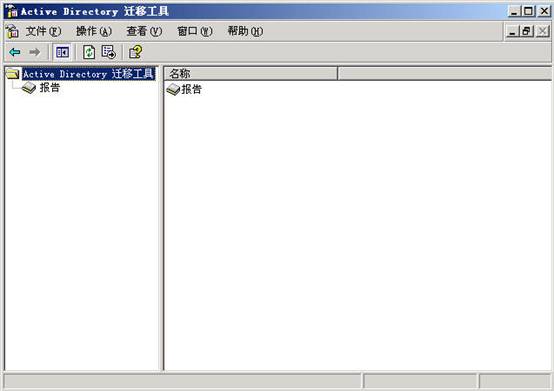This screenshot has height=391, width=554.
Task: Click the Export List toolbar icon
Action: (108, 52)
